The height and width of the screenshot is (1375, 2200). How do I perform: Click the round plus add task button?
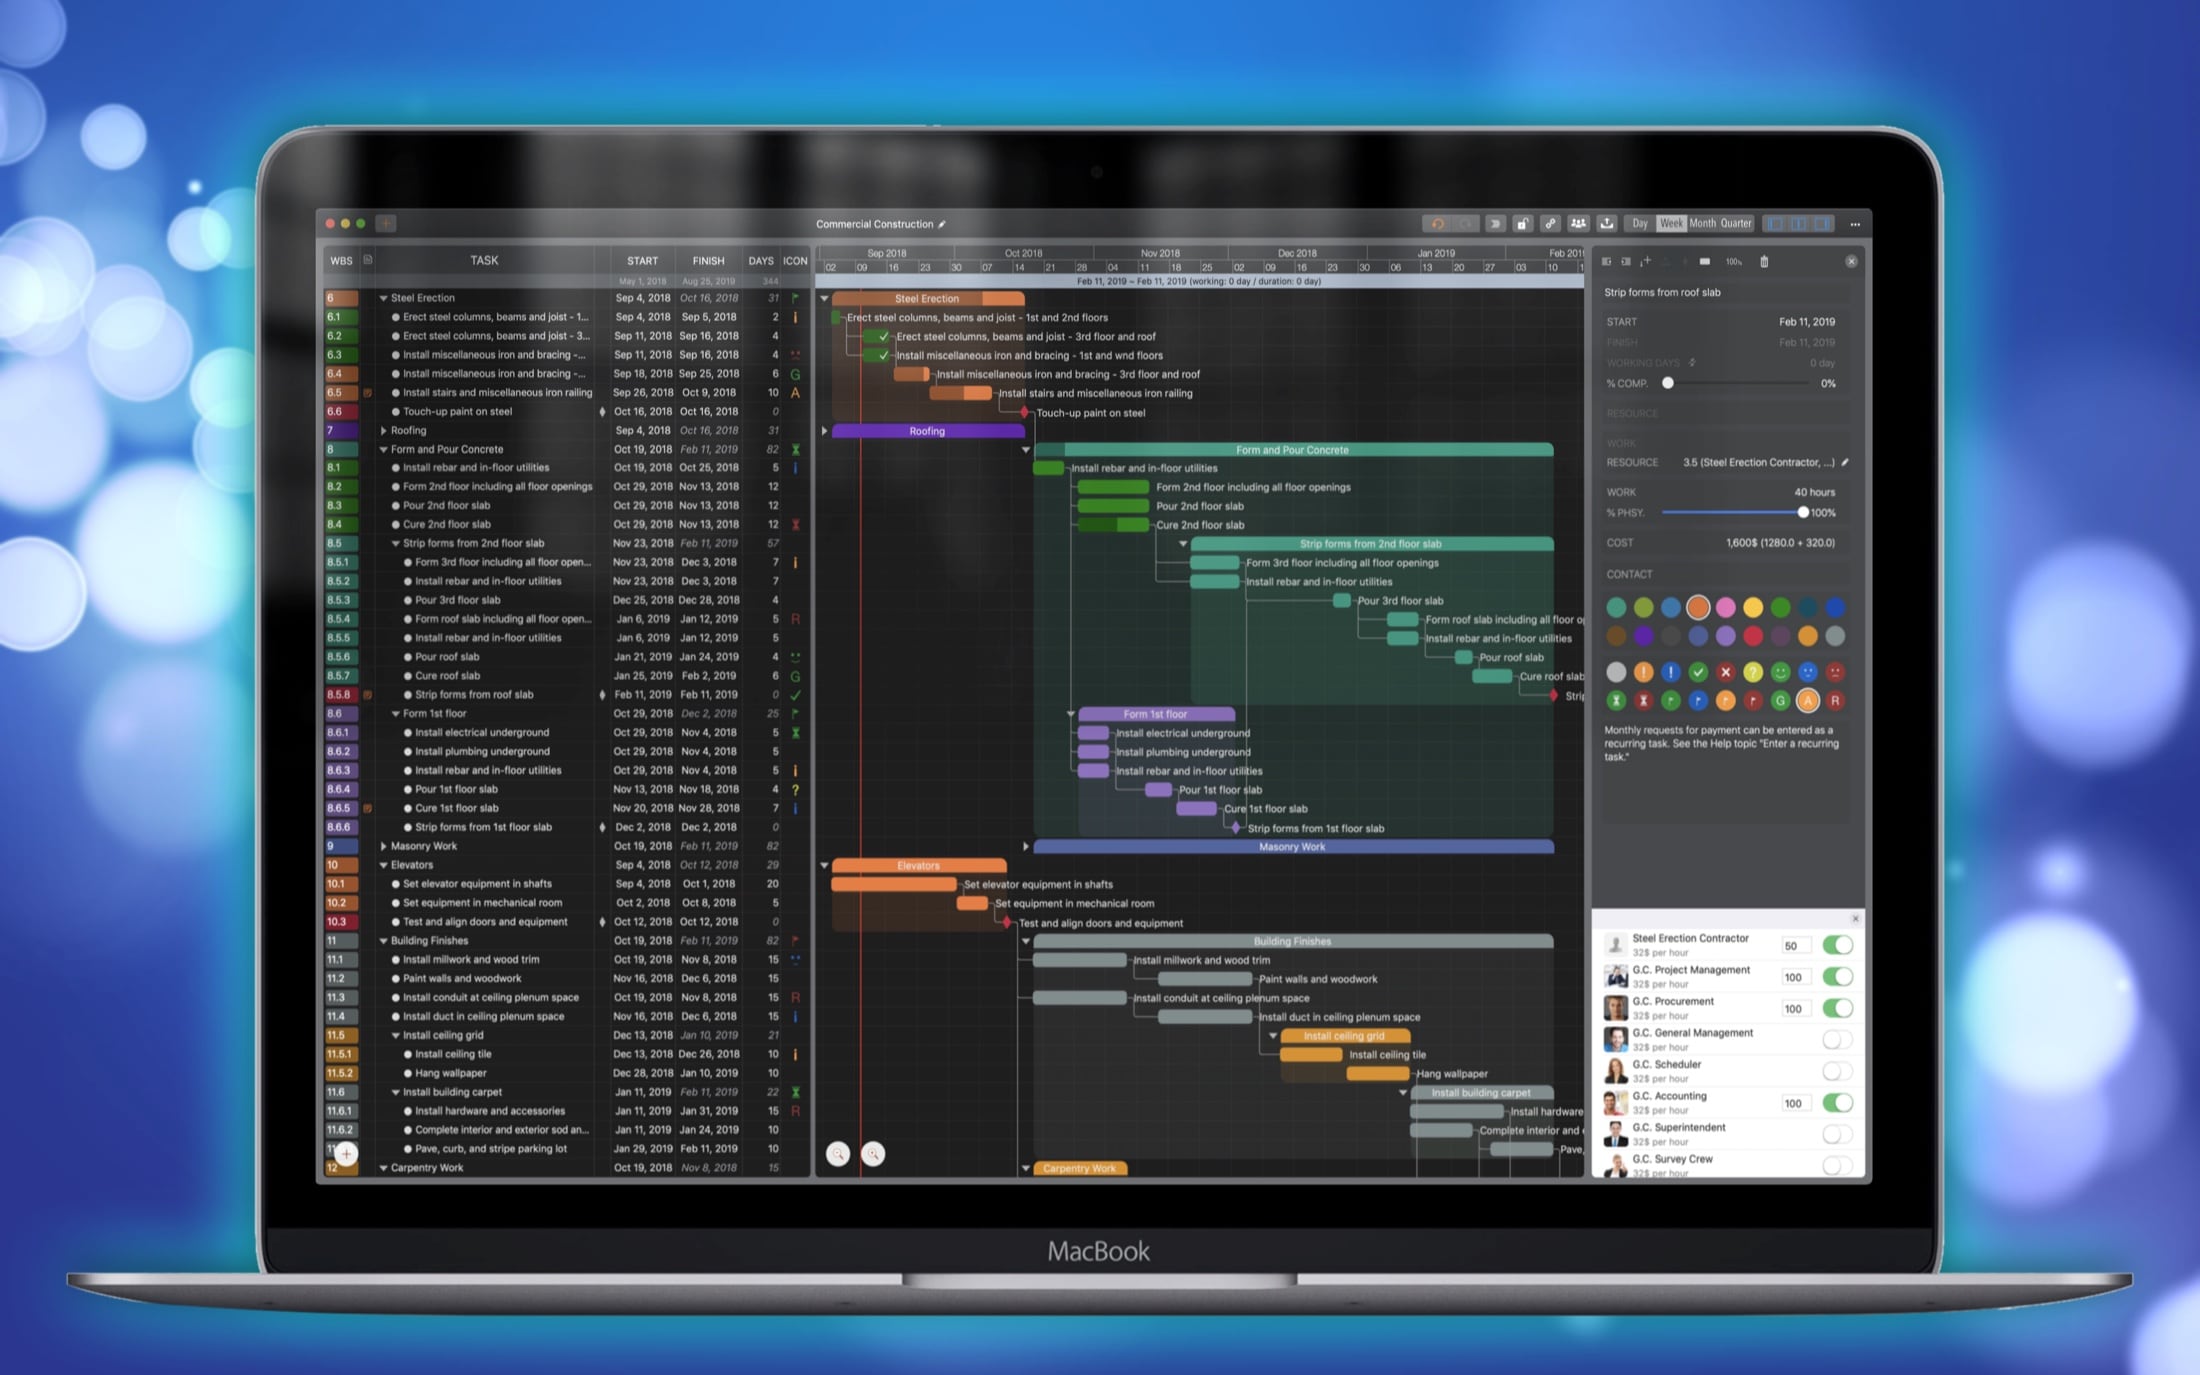tap(346, 1153)
